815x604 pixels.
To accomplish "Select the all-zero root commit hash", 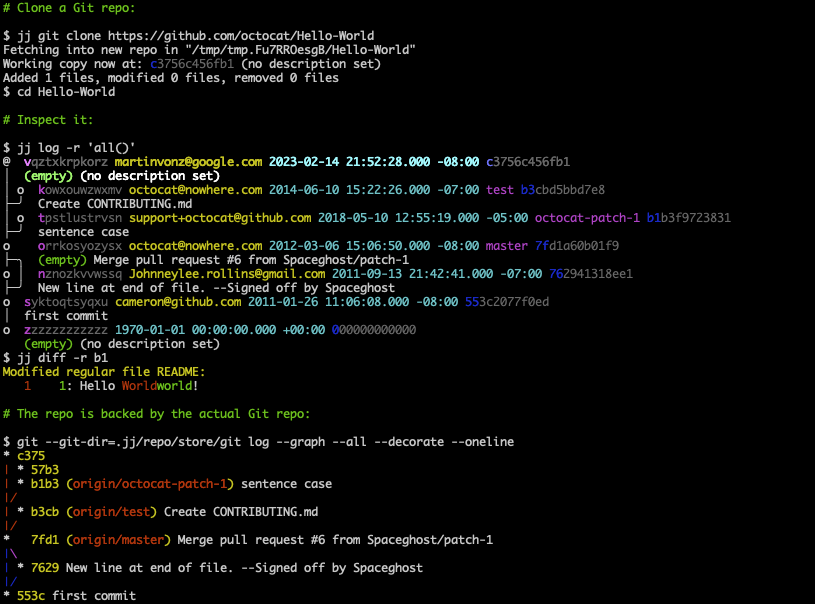I will pos(374,331).
